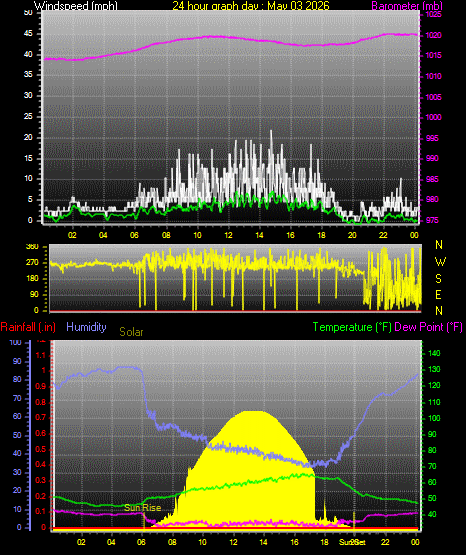Screen dimensions: 466x555
Task: Select the 975 value on the barometer axis
Action: [x=432, y=221]
